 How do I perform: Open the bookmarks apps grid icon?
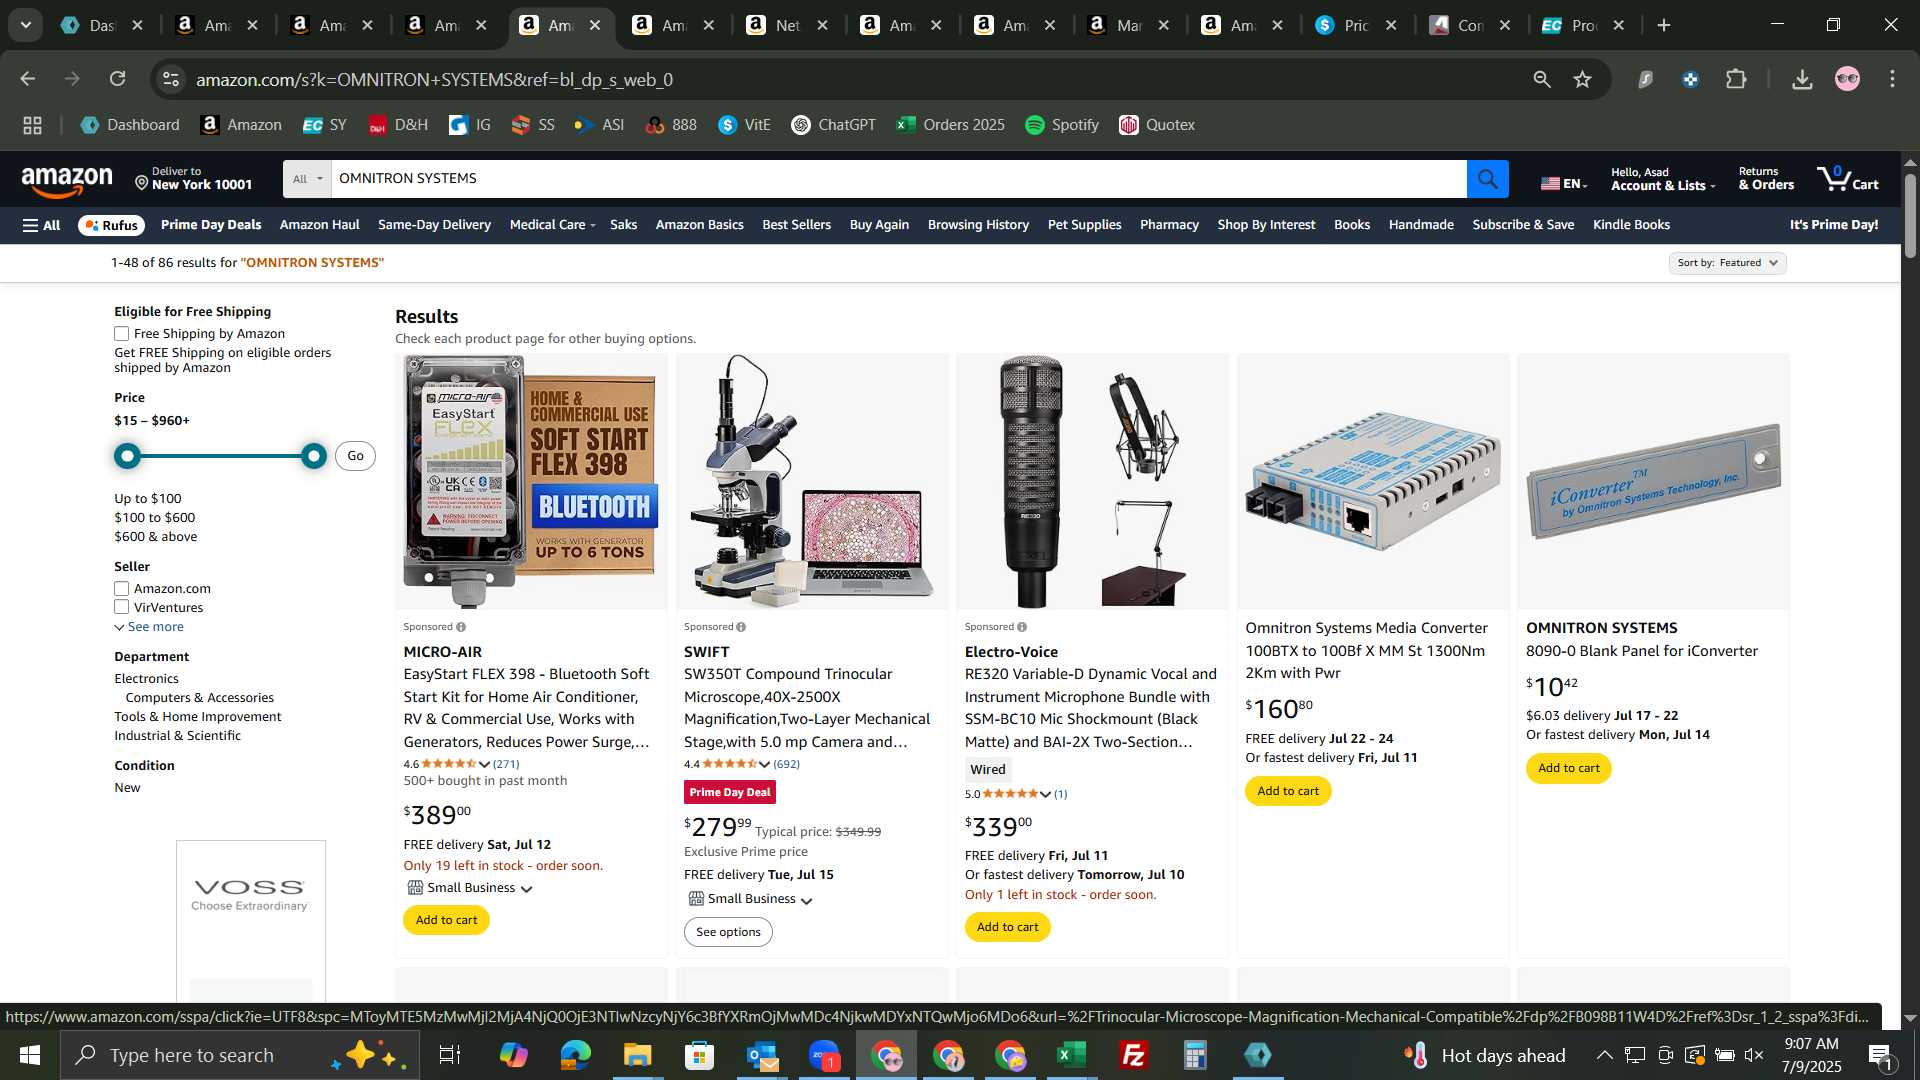pyautogui.click(x=32, y=125)
